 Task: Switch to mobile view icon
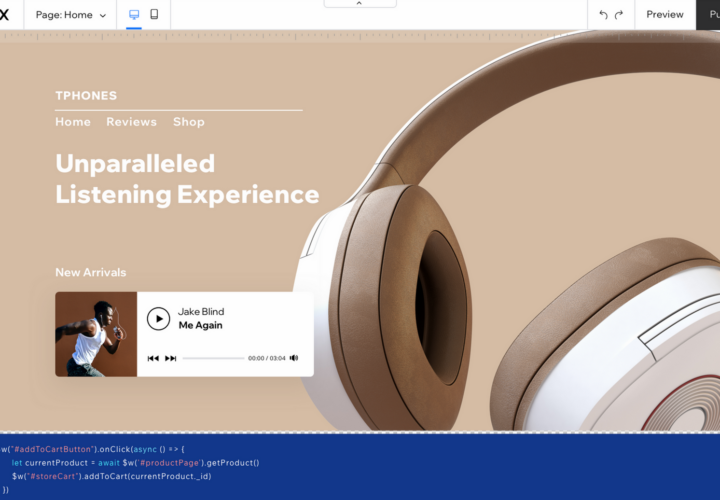pos(154,14)
